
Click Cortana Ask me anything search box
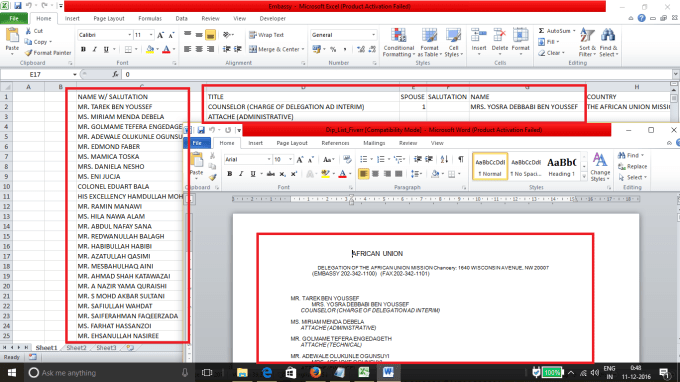coord(108,372)
